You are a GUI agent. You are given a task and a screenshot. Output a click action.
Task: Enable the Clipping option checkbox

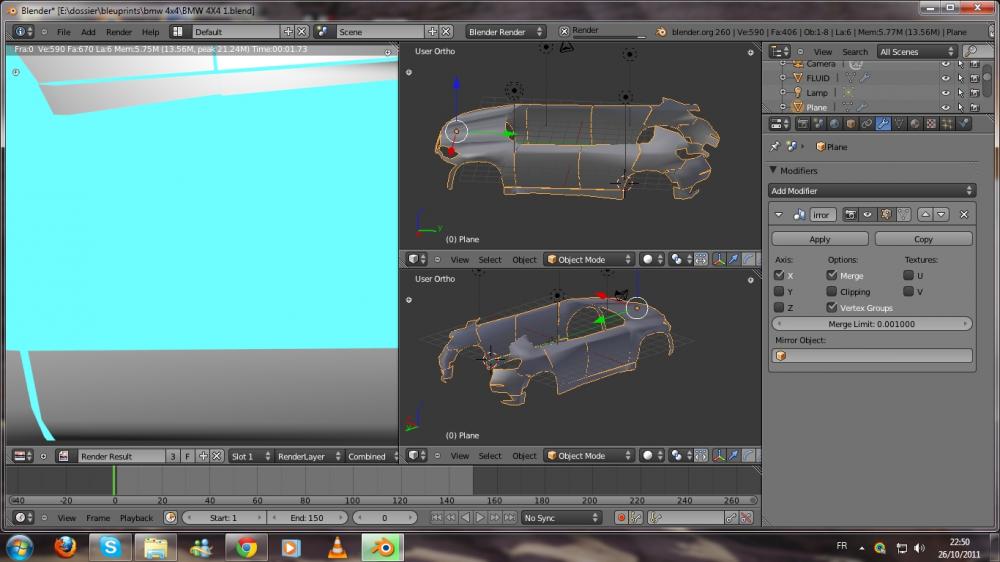tap(831, 292)
